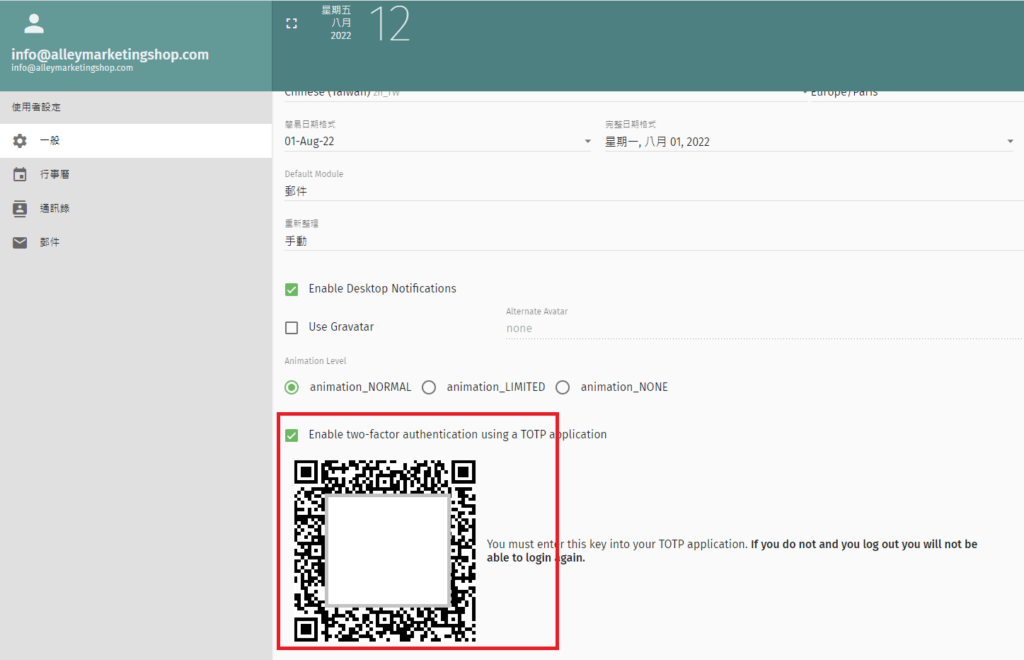Select the animation_NORMAL radio button

292,387
